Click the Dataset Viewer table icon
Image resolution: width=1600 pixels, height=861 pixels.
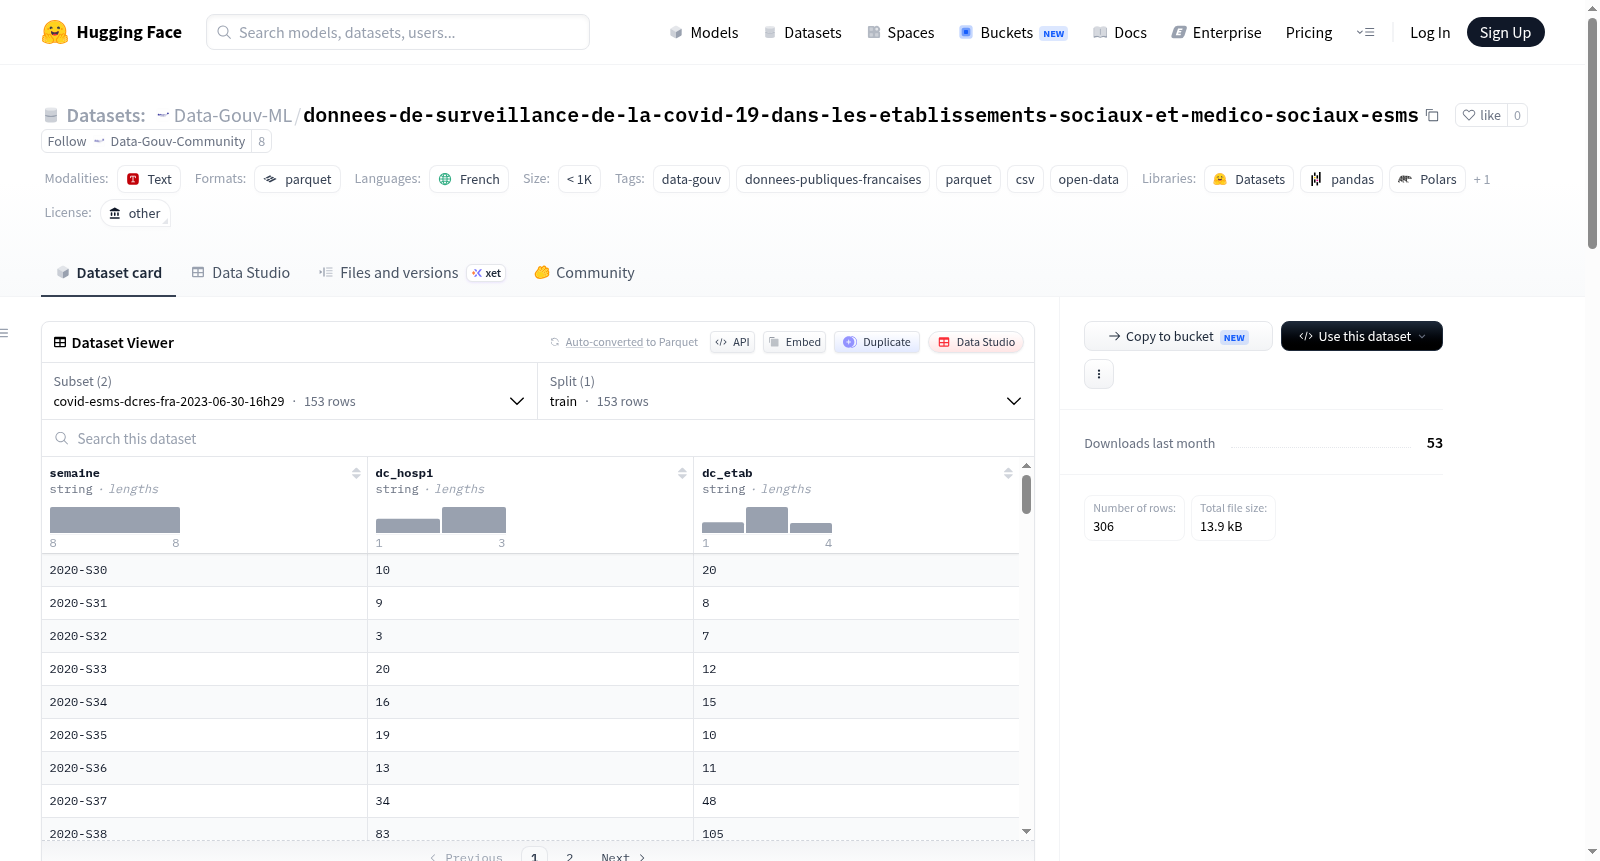(60, 342)
